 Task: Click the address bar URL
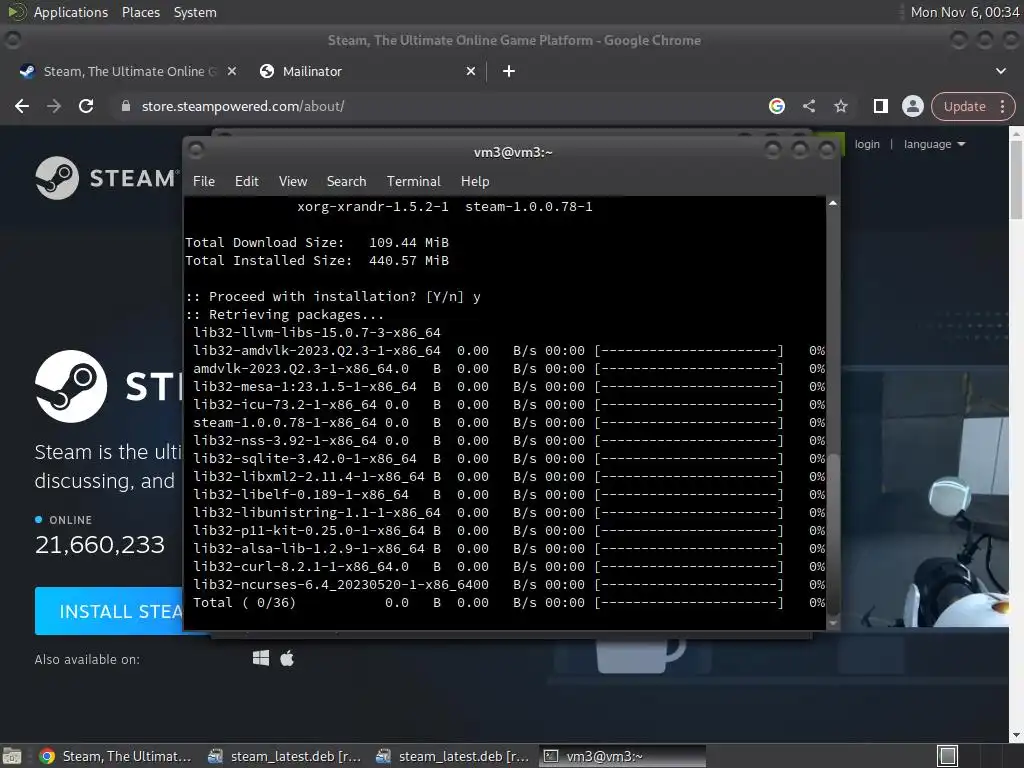(243, 106)
